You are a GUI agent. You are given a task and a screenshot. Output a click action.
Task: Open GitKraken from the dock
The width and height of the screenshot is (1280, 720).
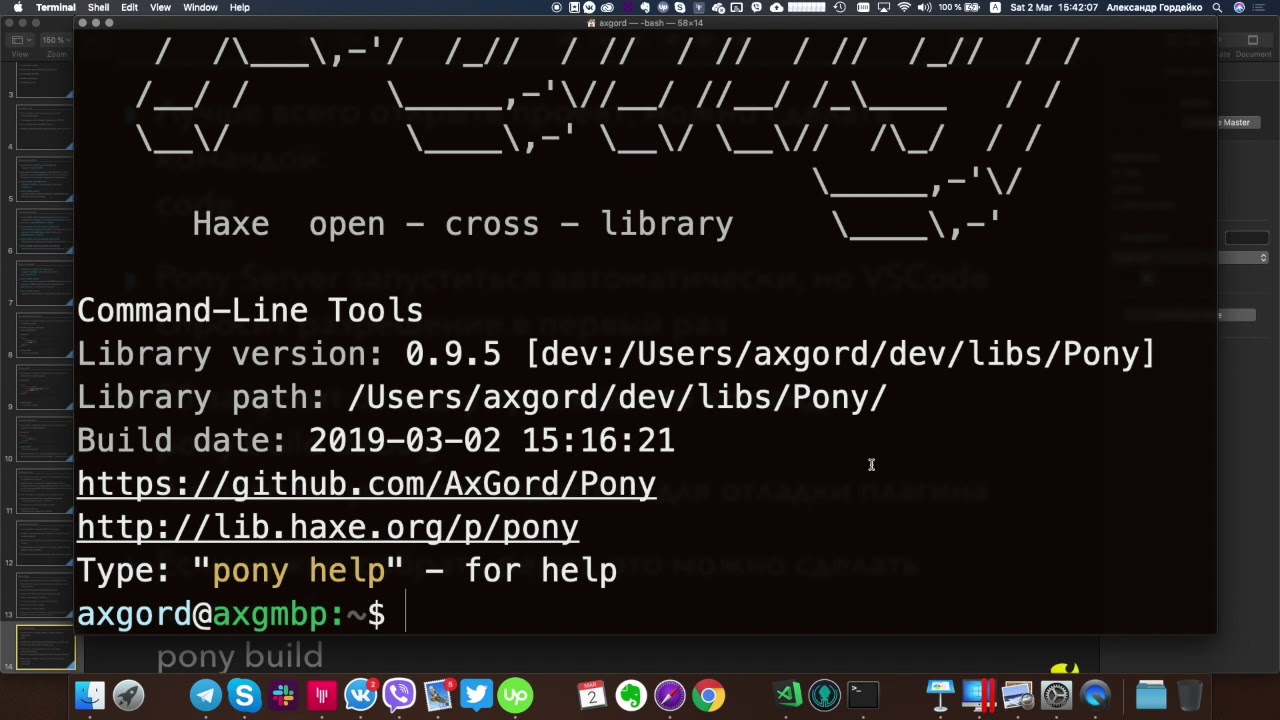(x=825, y=695)
